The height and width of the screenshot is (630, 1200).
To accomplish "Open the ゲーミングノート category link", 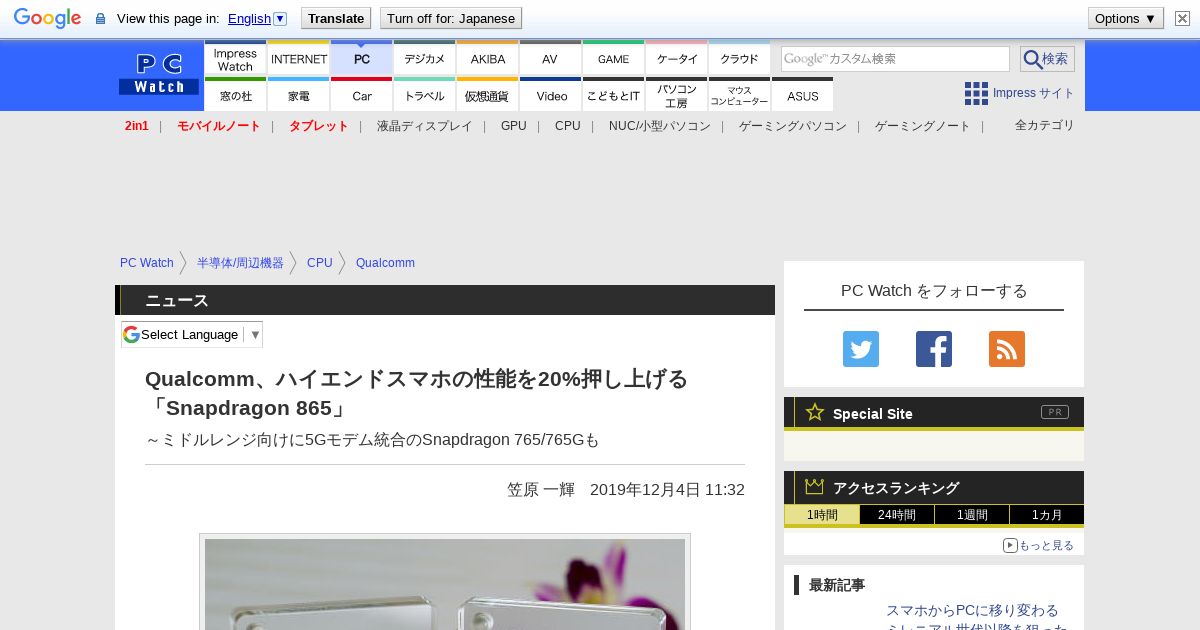I will click(922, 126).
